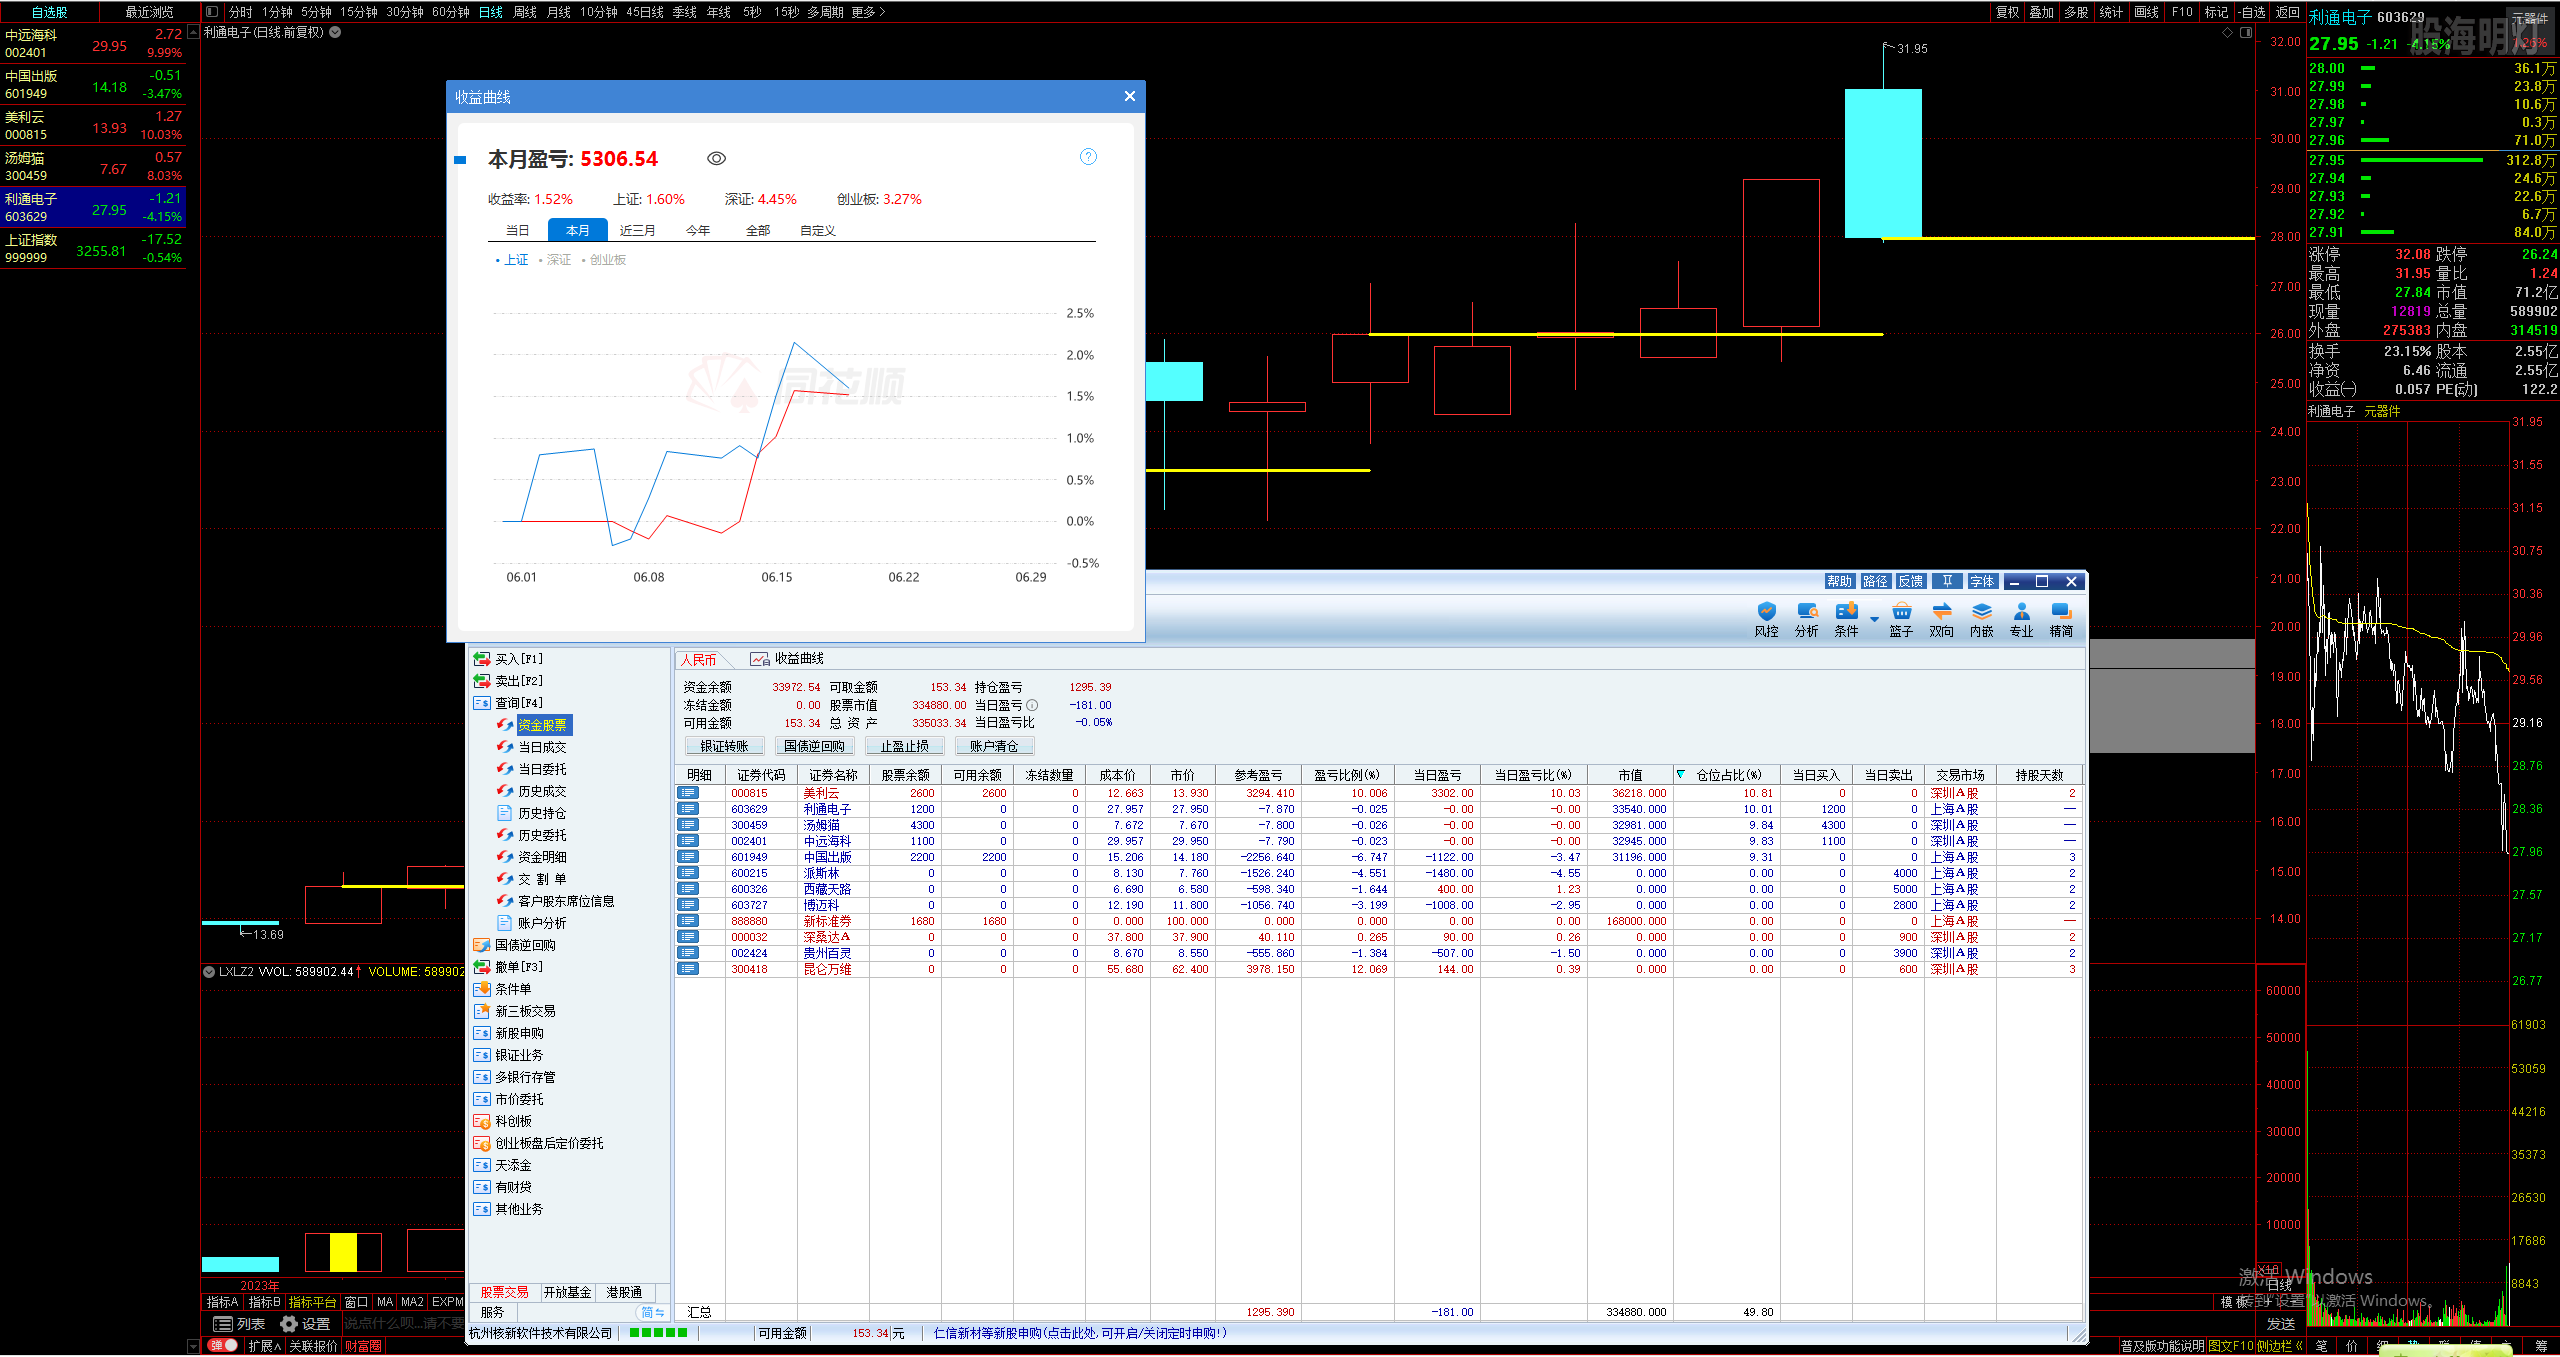Select 日线 chart period
This screenshot has height=1357, width=2560.
click(x=490, y=12)
